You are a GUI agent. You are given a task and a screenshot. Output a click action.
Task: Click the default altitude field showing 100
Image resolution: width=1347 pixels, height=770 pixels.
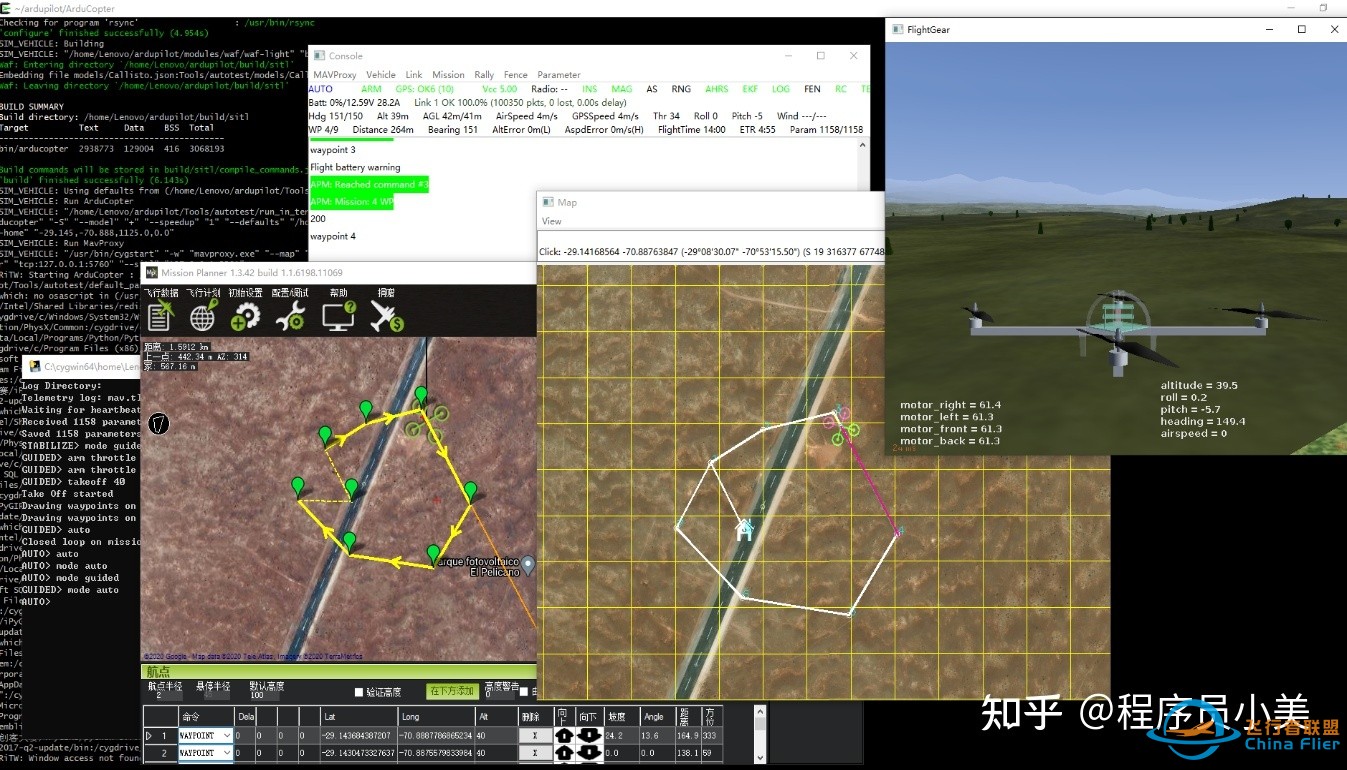(264, 695)
